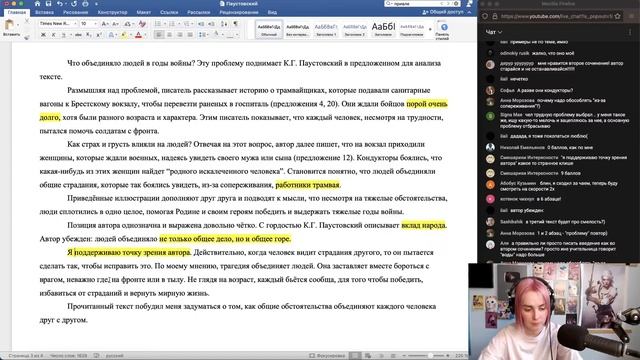Open the Styles Pane button
This screenshot has width=640, height=360.
coord(443,30)
